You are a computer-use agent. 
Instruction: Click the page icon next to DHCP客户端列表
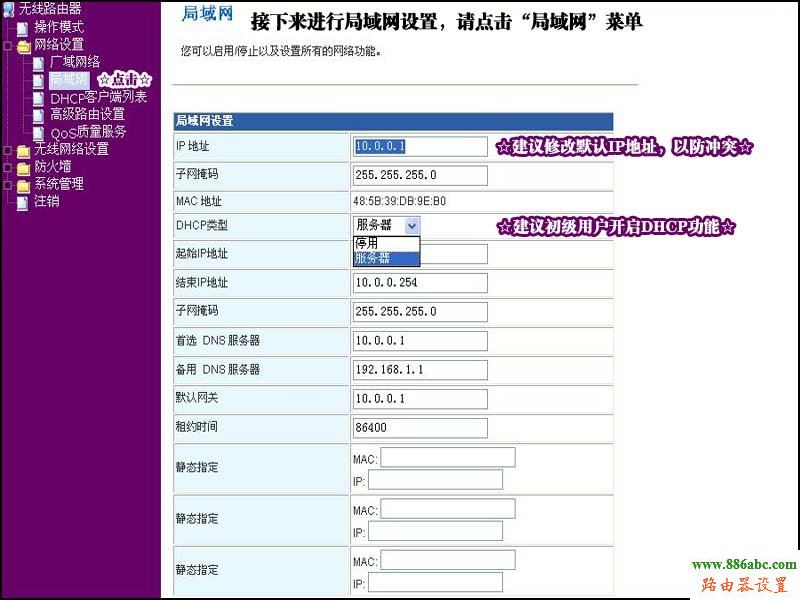pos(39,98)
